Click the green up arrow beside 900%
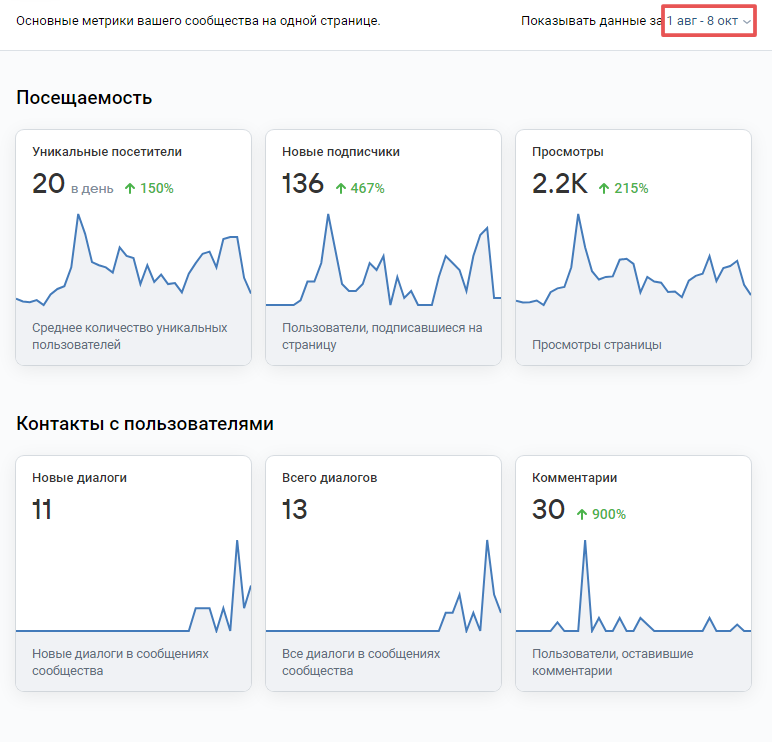Screen dimensions: 772x742 [x=582, y=514]
